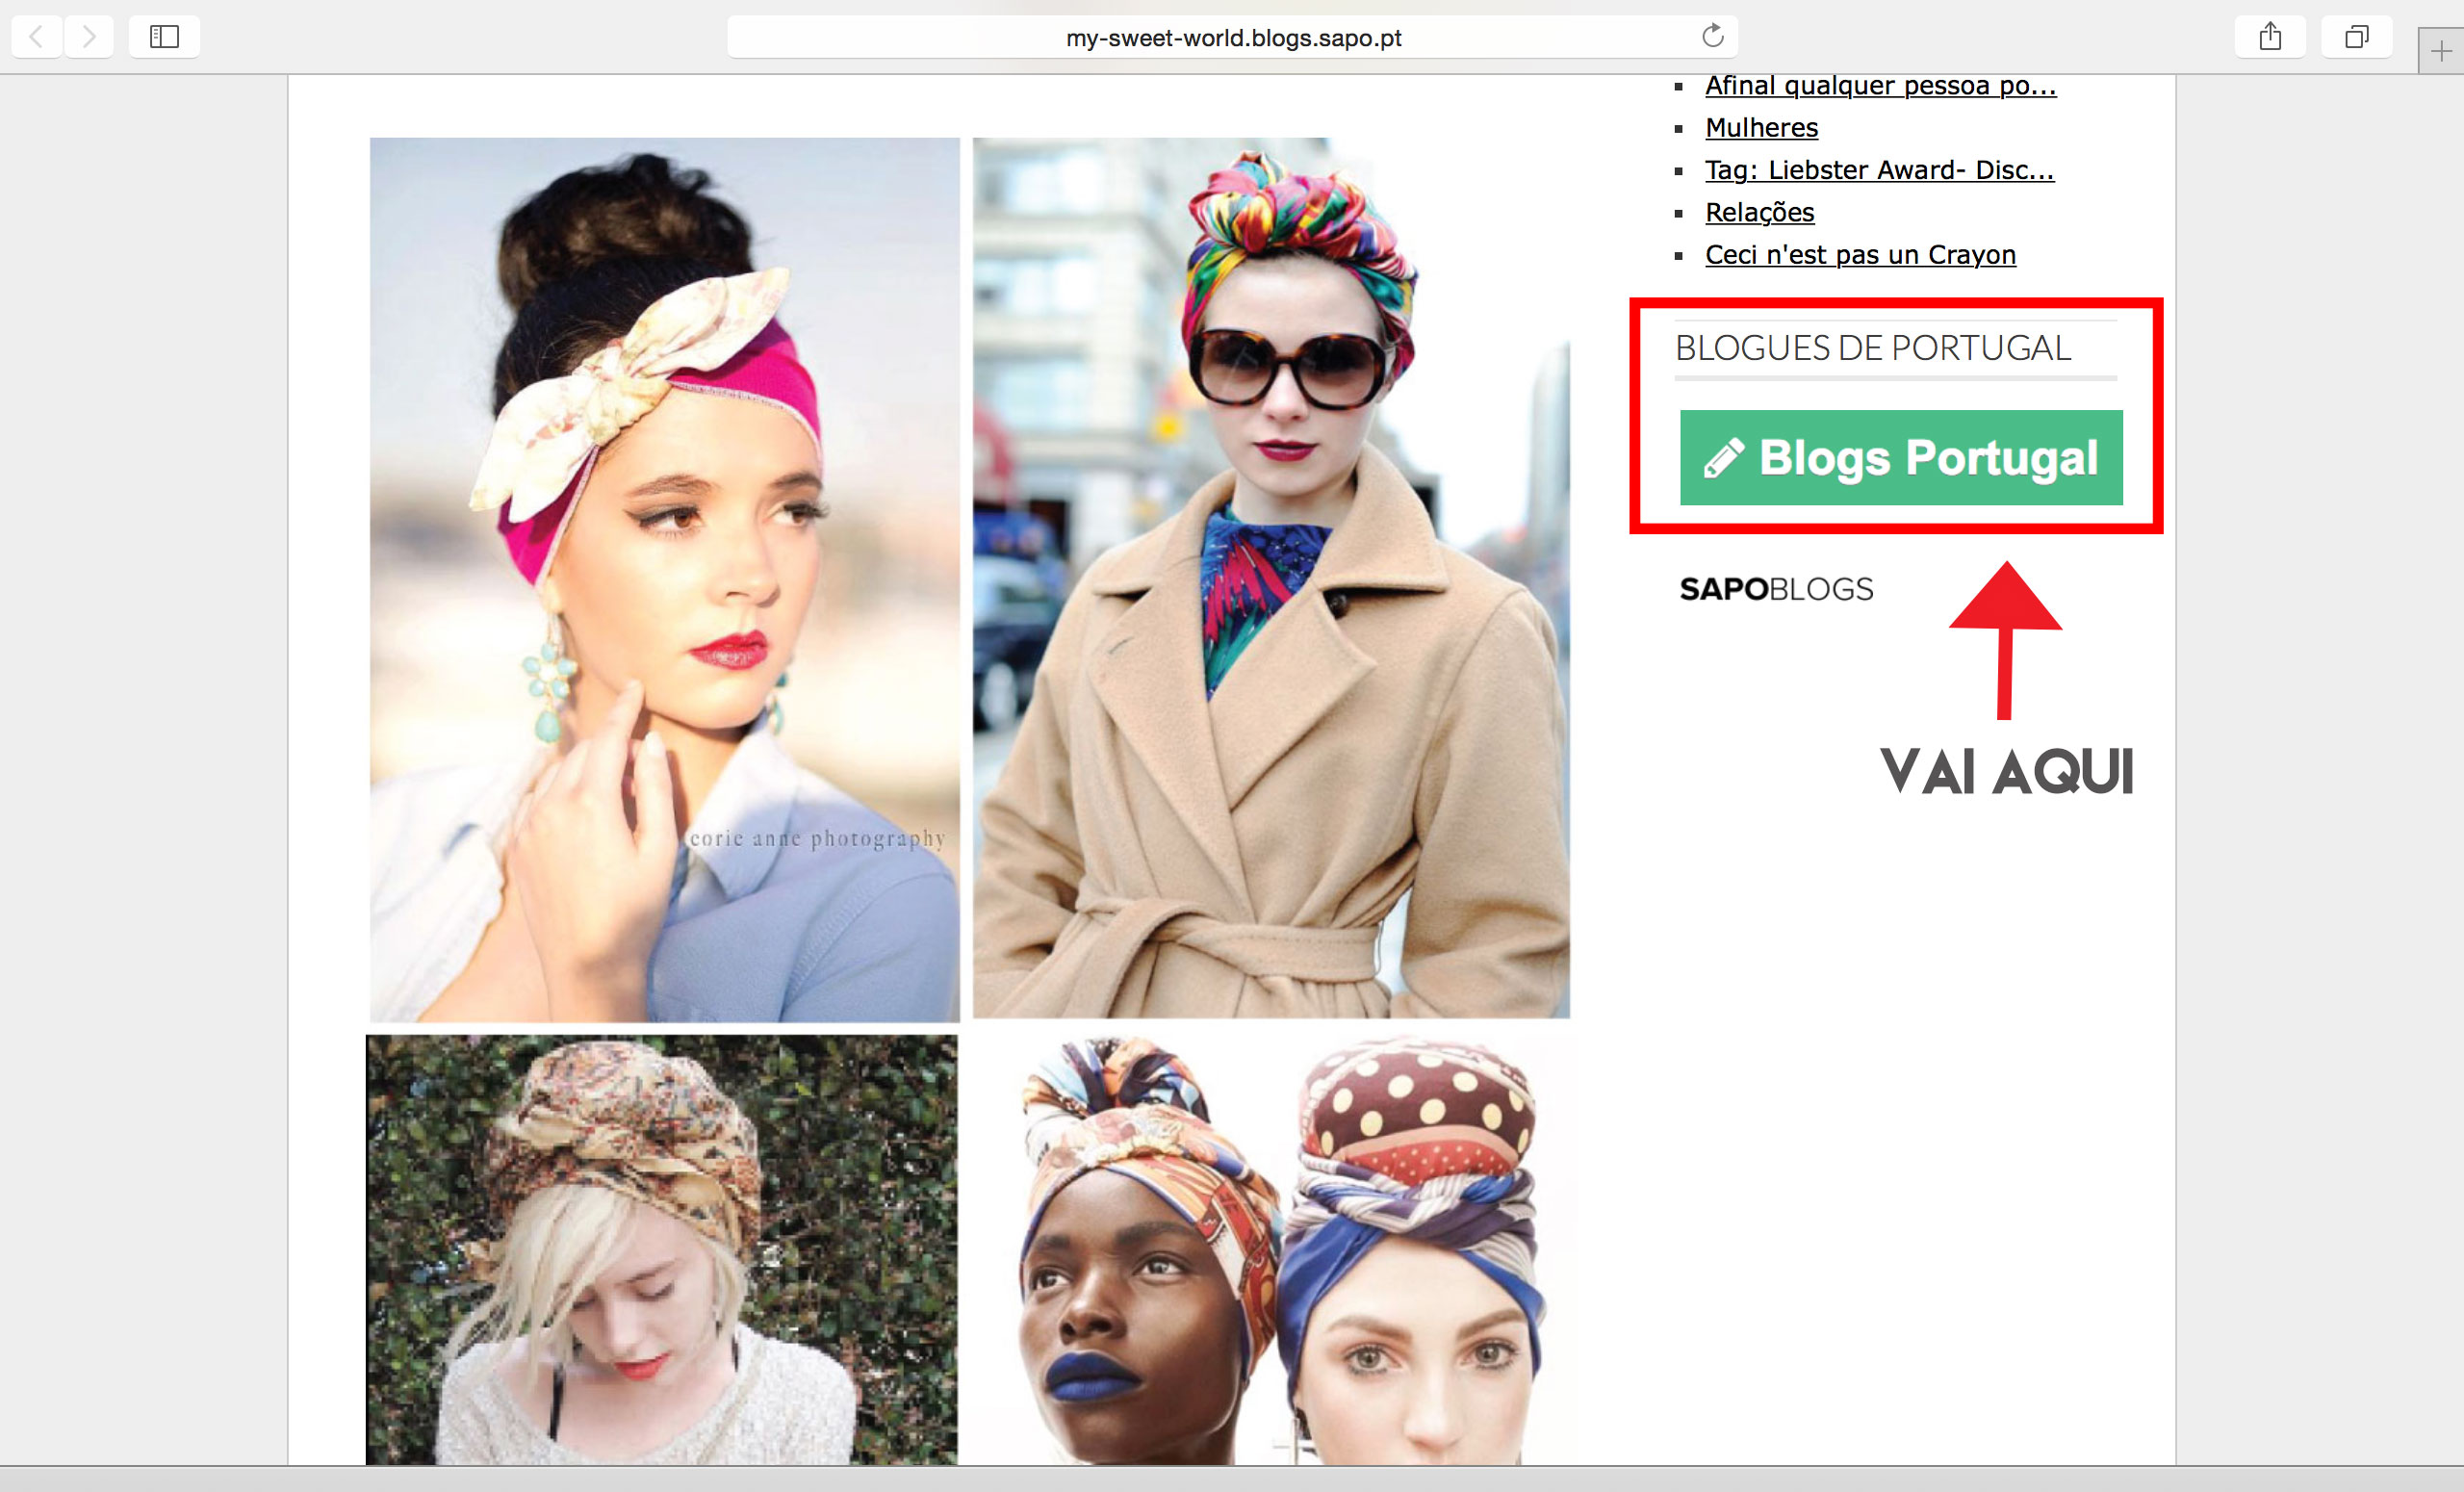The width and height of the screenshot is (2464, 1492).
Task: Click the blonde woman with turban photo
Action: point(661,1249)
